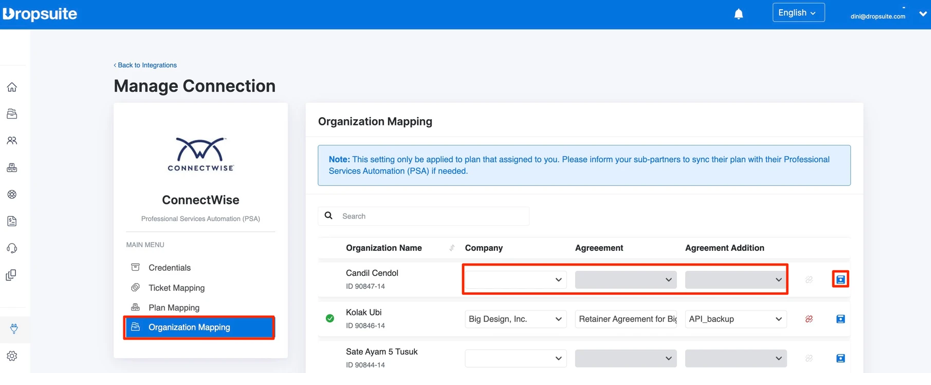Click the link icon in Sate Ayam row
The height and width of the screenshot is (385, 931).
pos(809,358)
